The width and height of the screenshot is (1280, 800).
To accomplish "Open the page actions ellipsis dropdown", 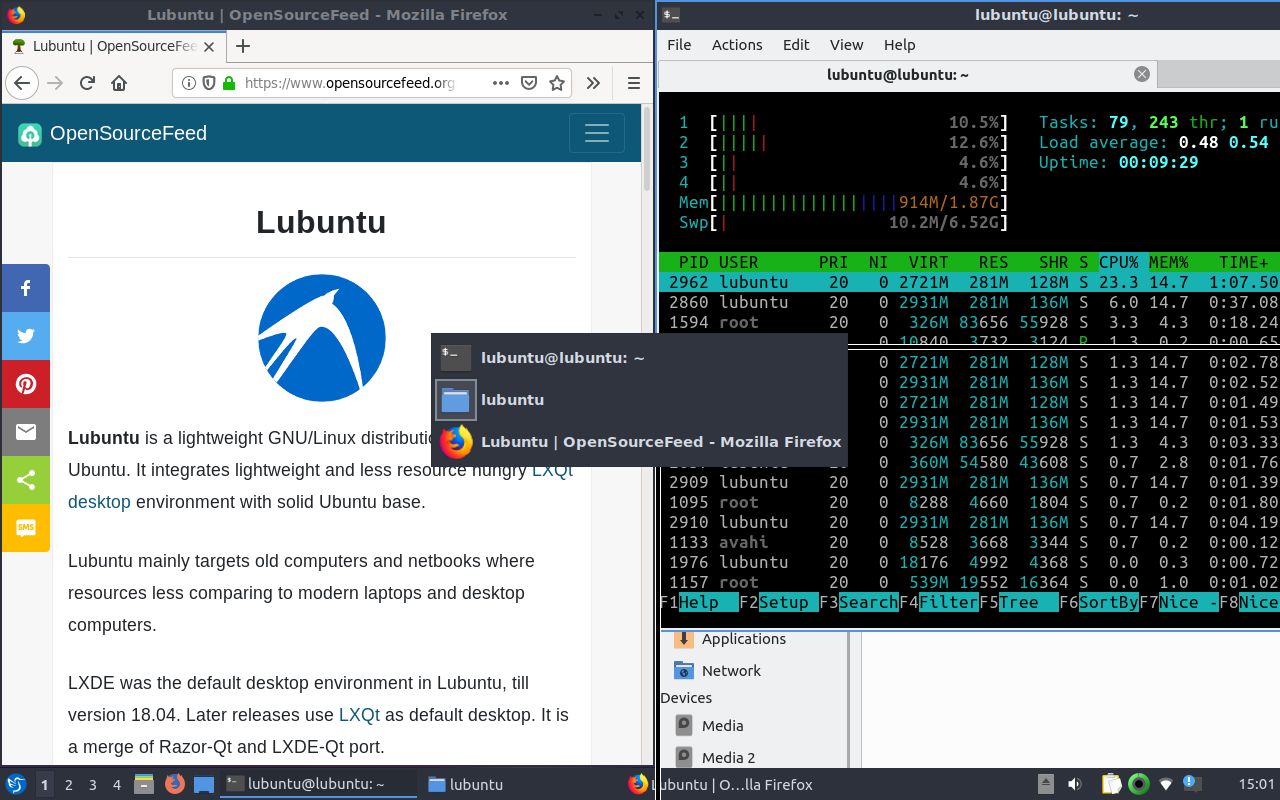I will [x=500, y=83].
